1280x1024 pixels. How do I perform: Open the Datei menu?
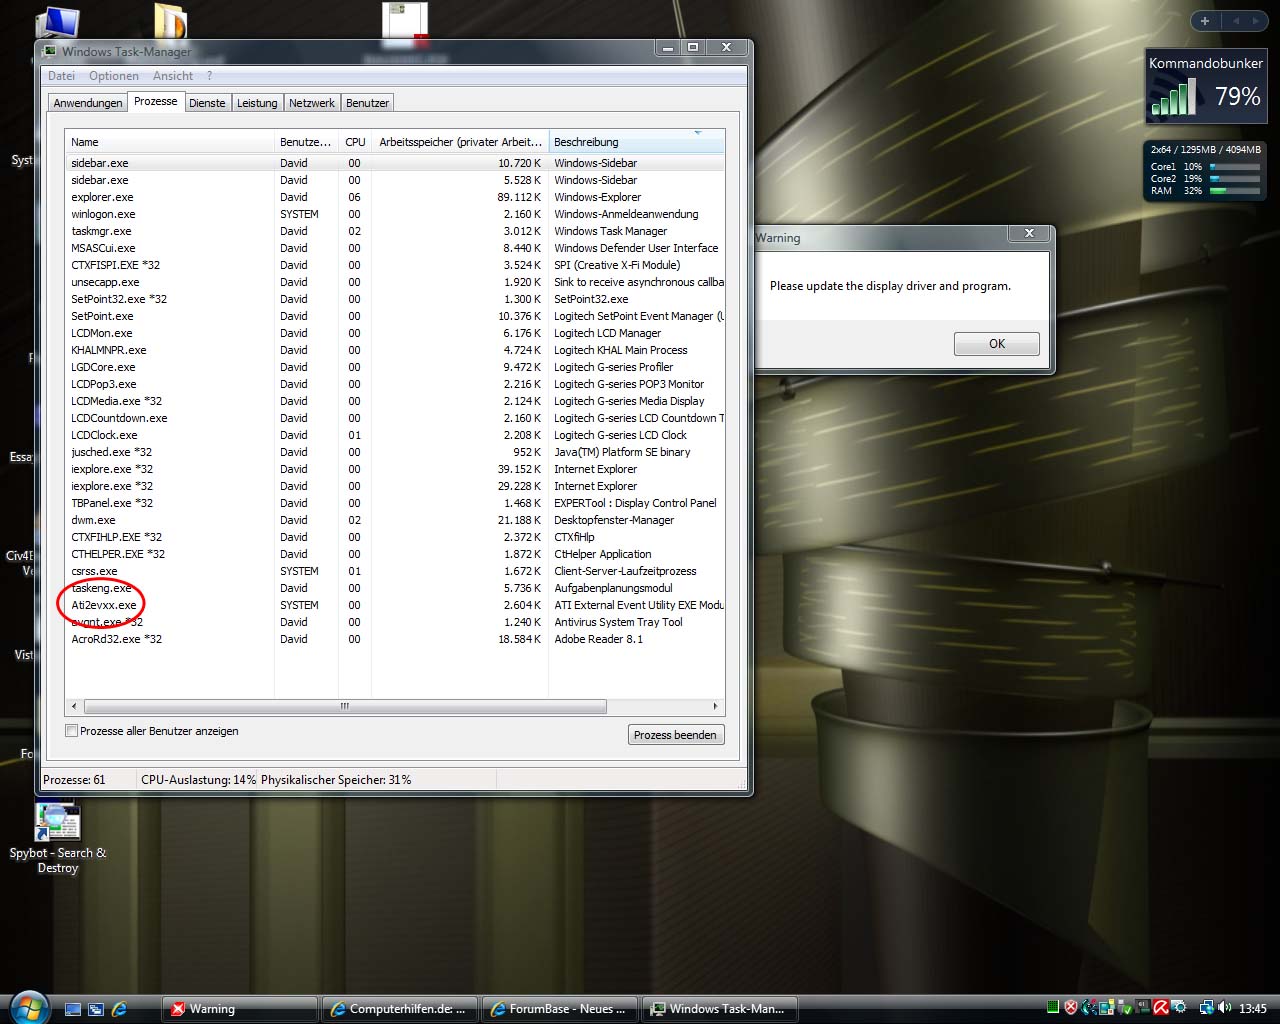click(x=61, y=76)
